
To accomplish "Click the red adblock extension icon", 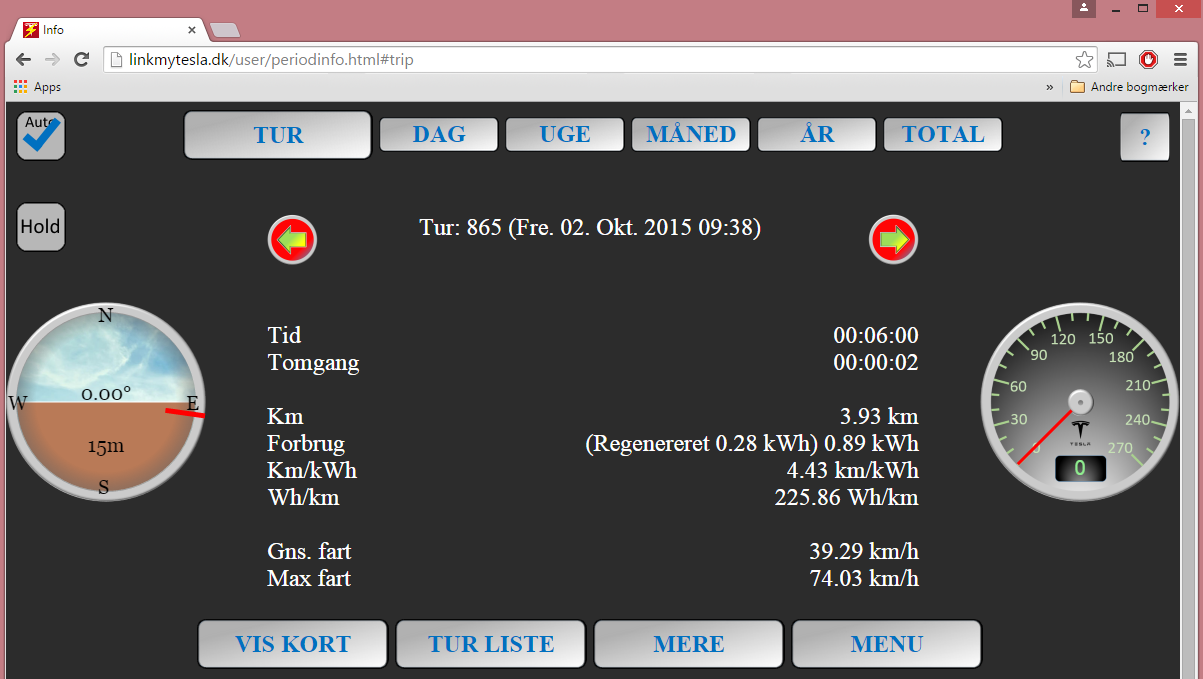I will pyautogui.click(x=1148, y=60).
